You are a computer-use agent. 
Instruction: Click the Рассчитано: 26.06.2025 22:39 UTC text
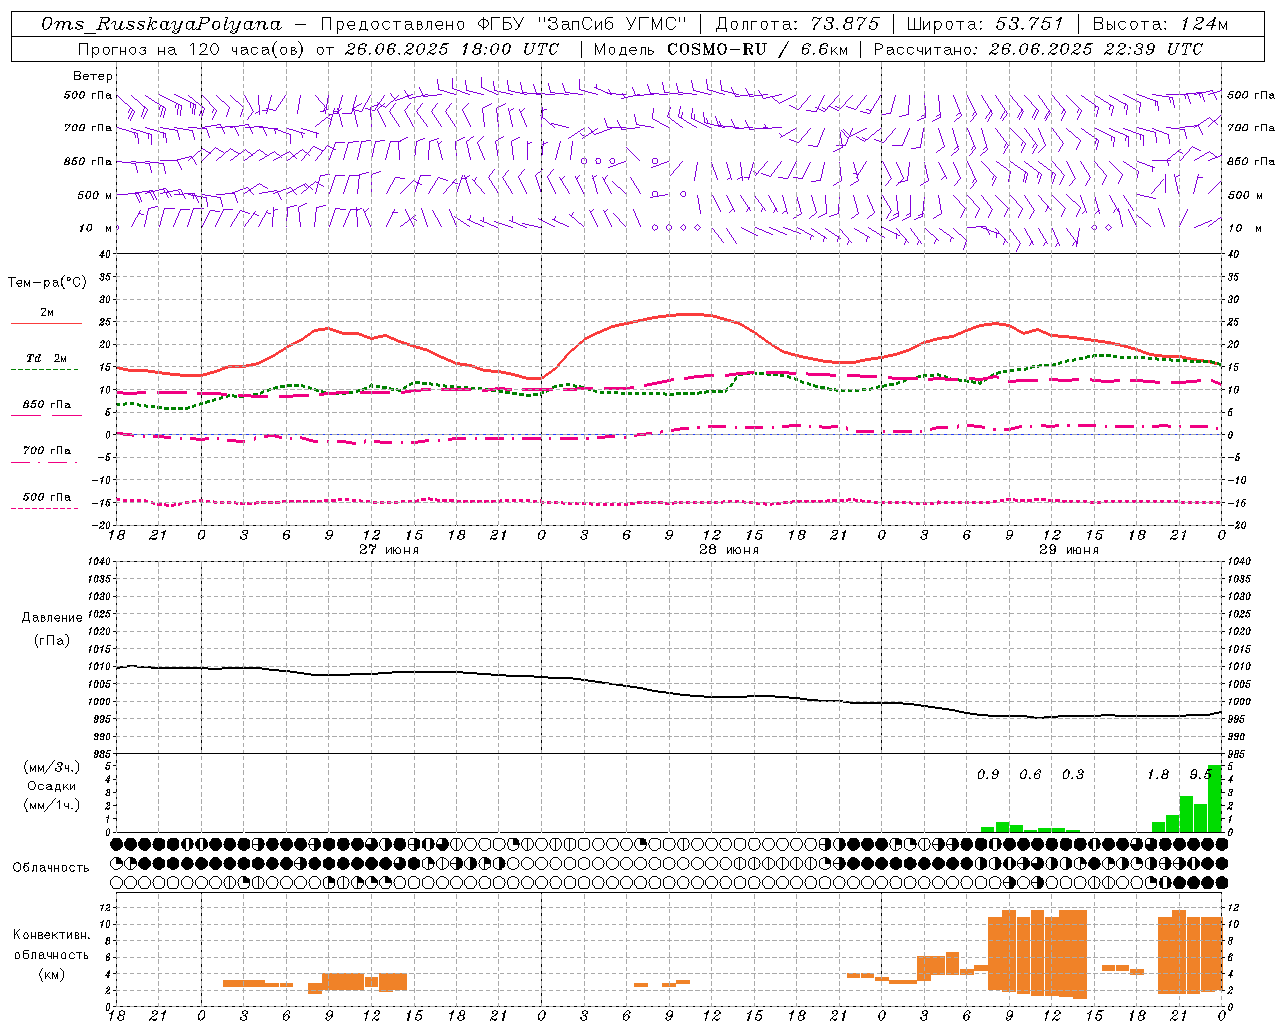point(1038,48)
